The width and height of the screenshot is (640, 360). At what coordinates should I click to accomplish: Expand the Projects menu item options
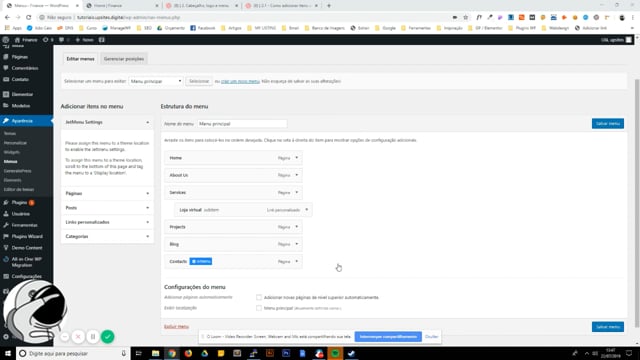[x=297, y=227]
